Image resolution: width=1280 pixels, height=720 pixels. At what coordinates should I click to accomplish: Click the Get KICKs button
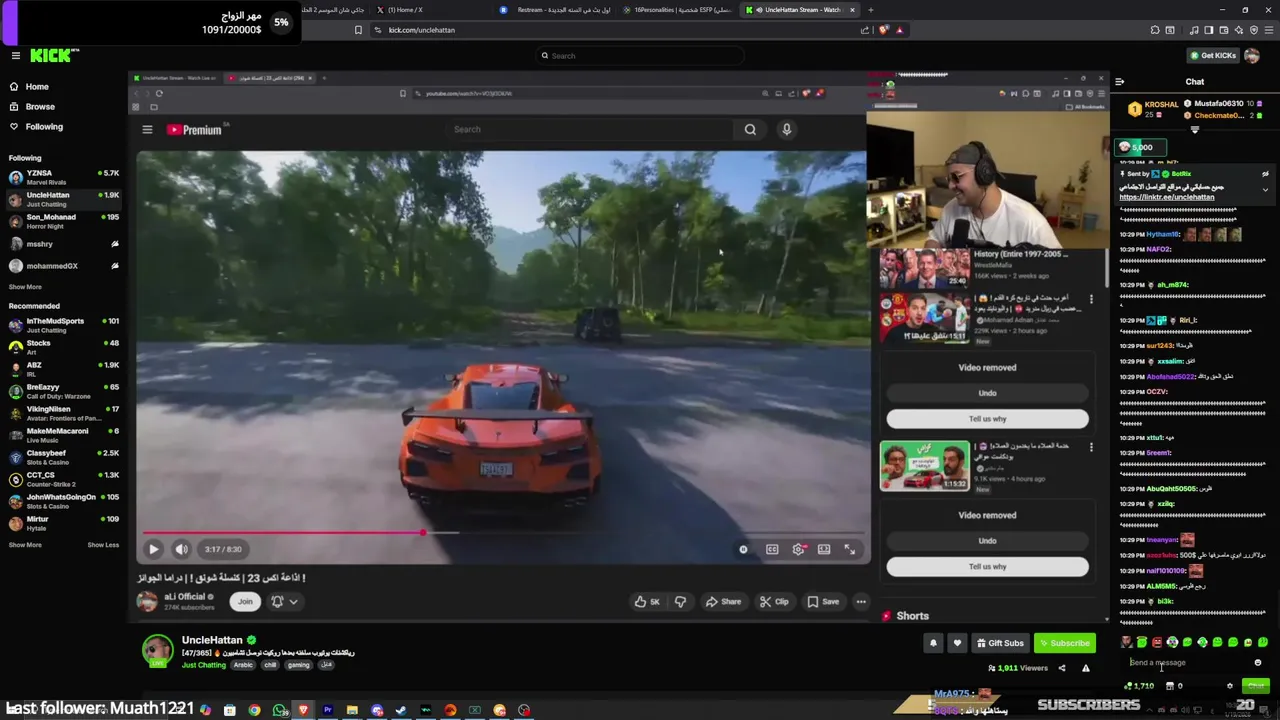click(x=1212, y=56)
